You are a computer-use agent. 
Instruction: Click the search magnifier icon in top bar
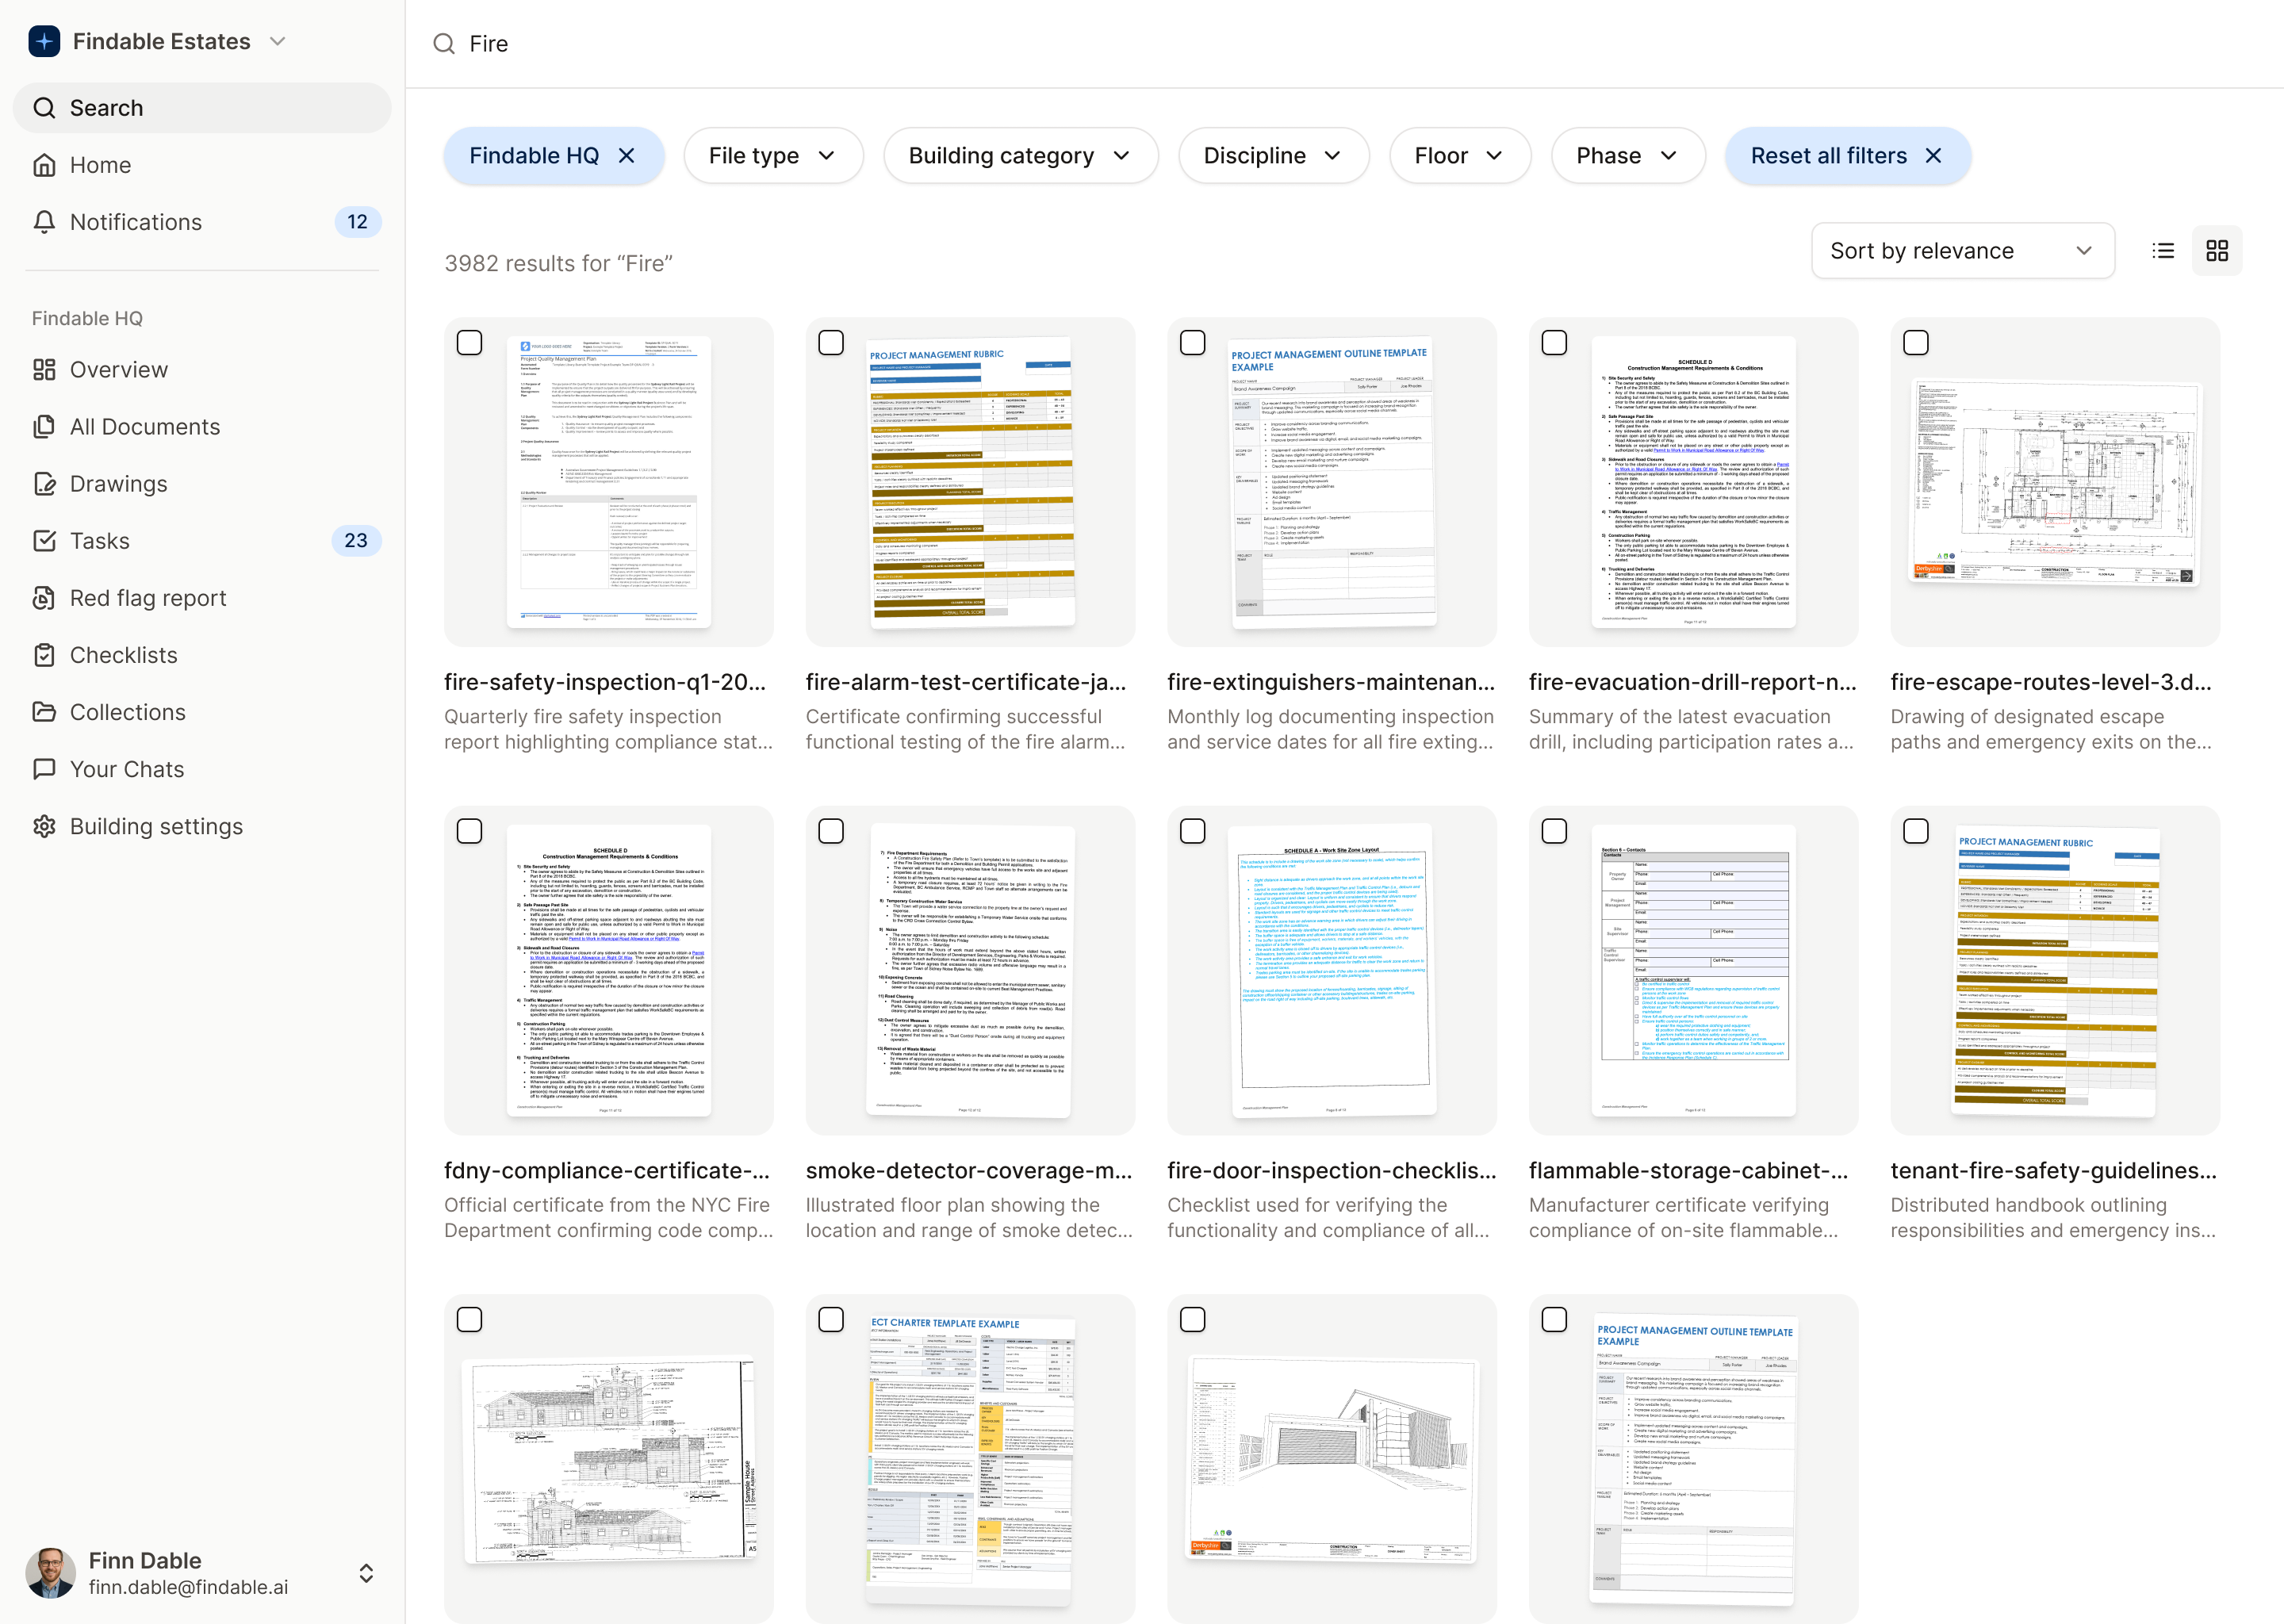point(444,44)
